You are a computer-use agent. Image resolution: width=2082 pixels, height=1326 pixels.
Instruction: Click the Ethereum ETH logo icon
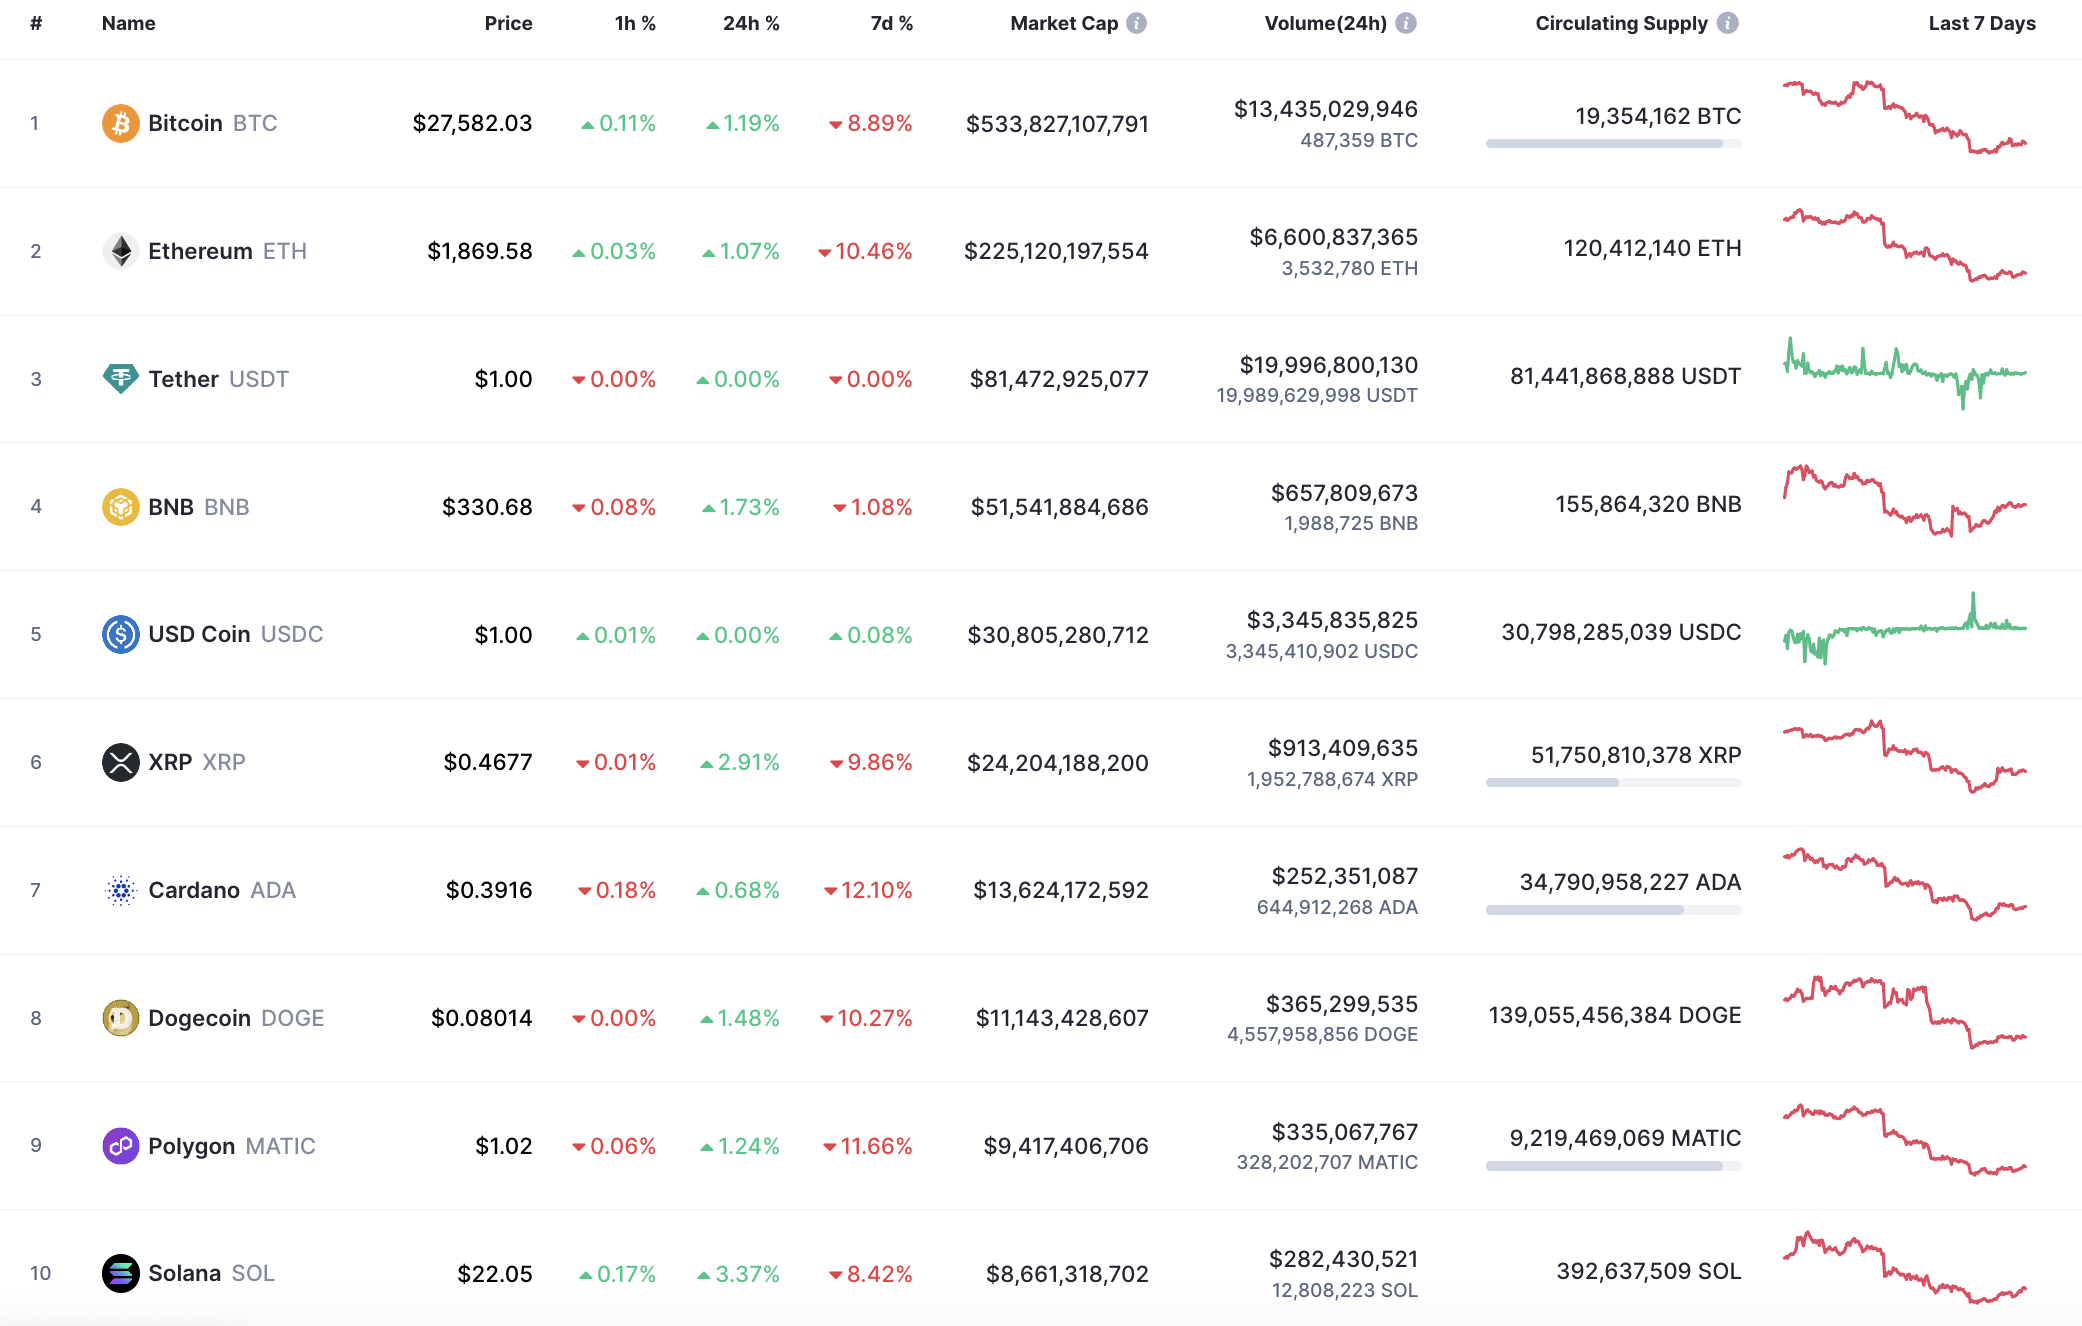(x=120, y=251)
